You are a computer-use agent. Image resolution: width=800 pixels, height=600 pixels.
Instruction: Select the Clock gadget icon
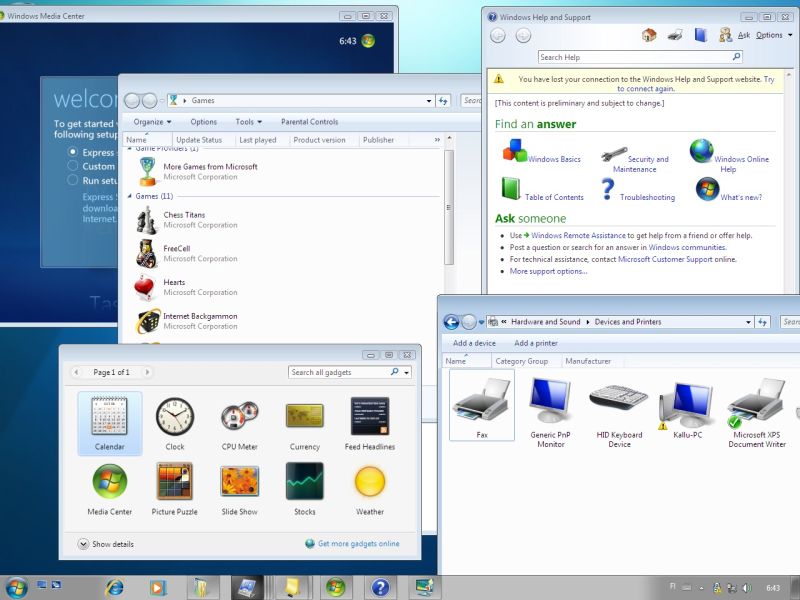pyautogui.click(x=175, y=416)
